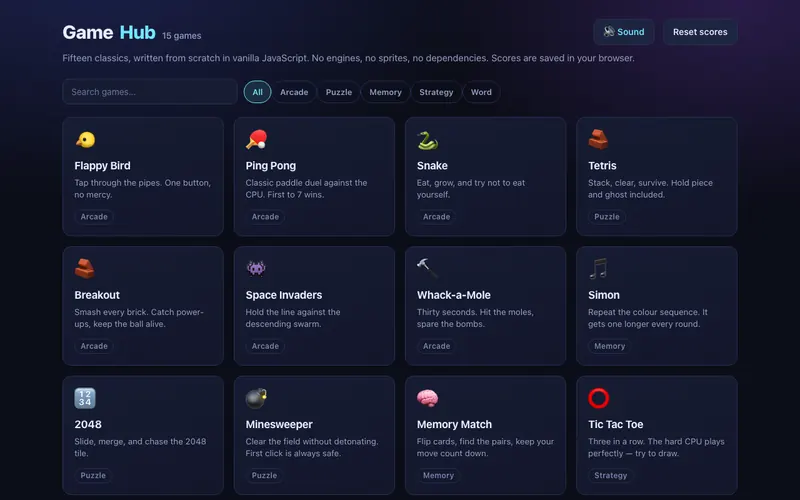
Task: Click "Flip cards, find the pairs" text
Action: [x=485, y=447]
